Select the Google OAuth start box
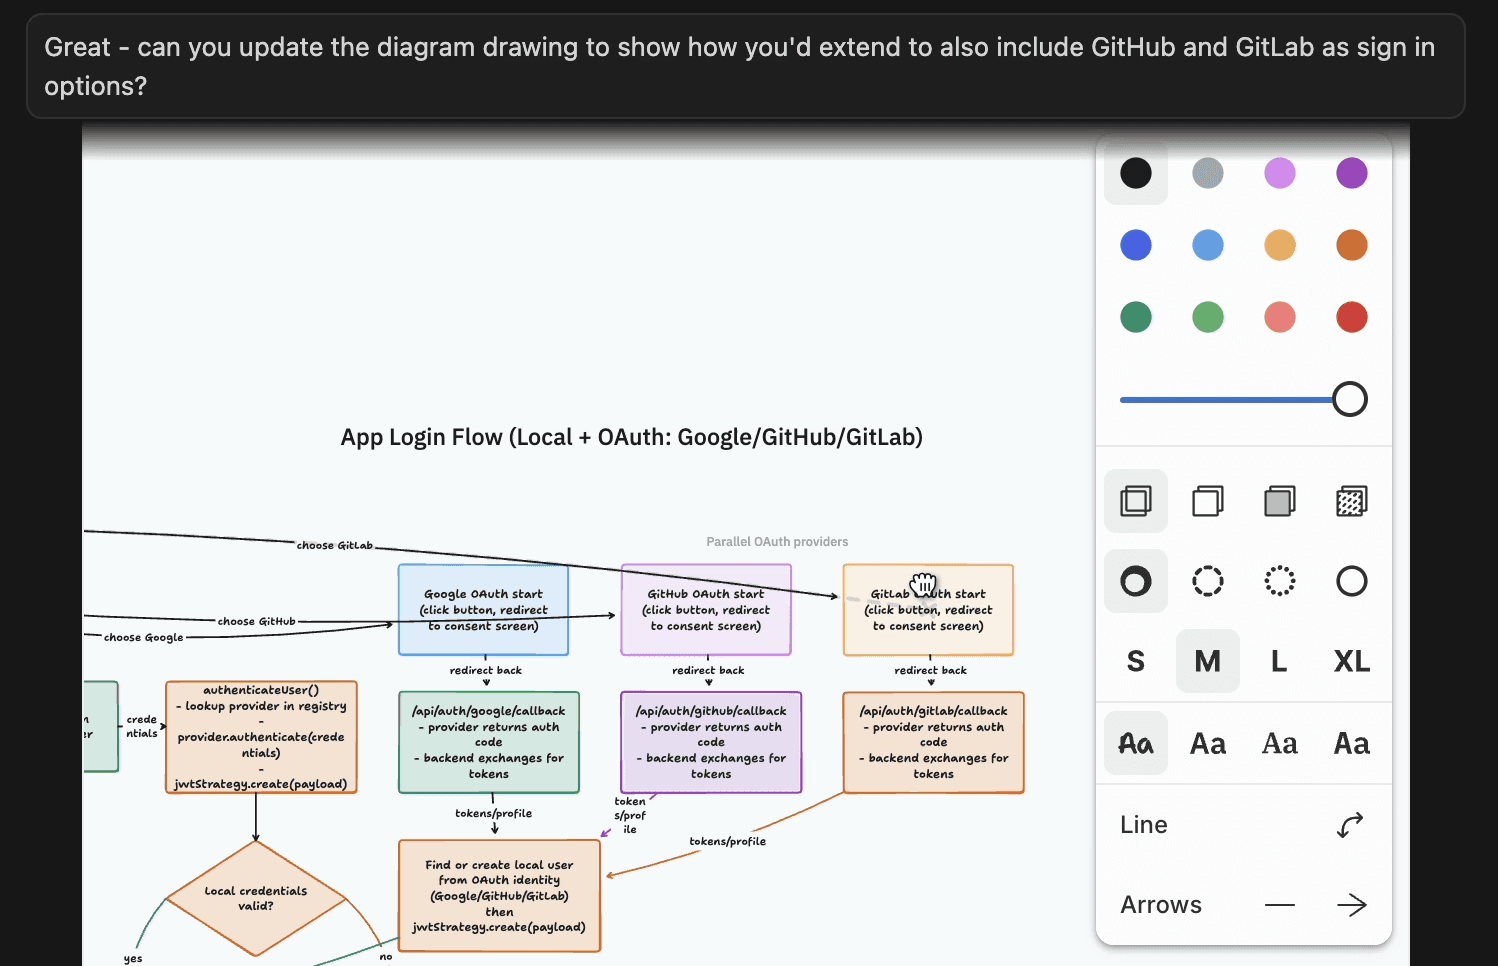 click(484, 610)
